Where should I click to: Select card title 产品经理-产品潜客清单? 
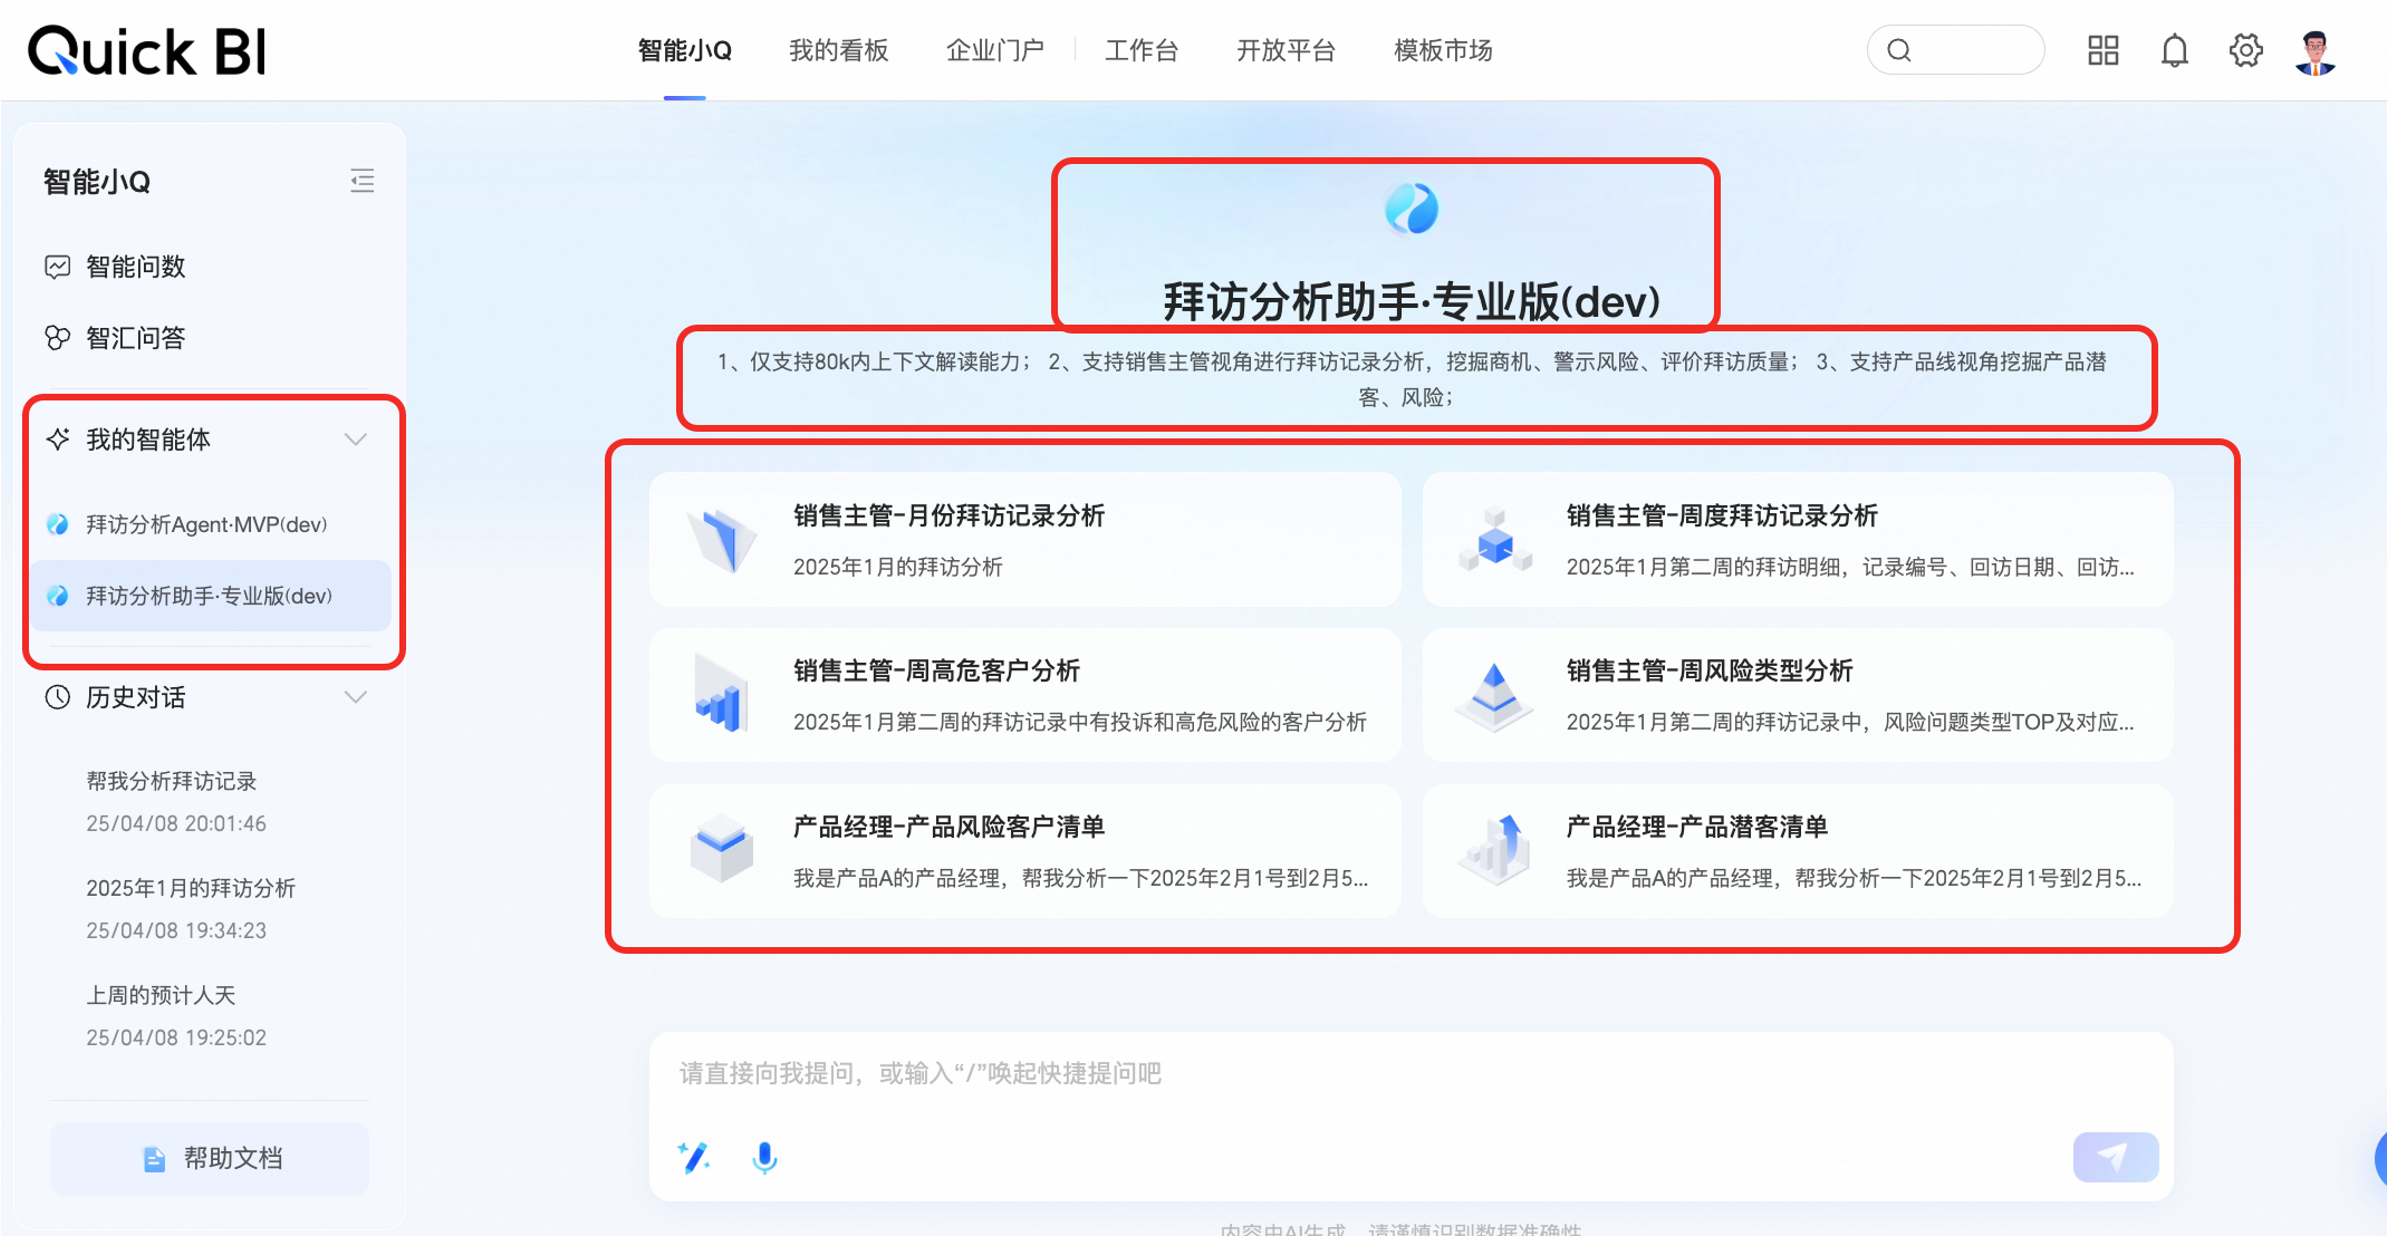click(x=1697, y=827)
